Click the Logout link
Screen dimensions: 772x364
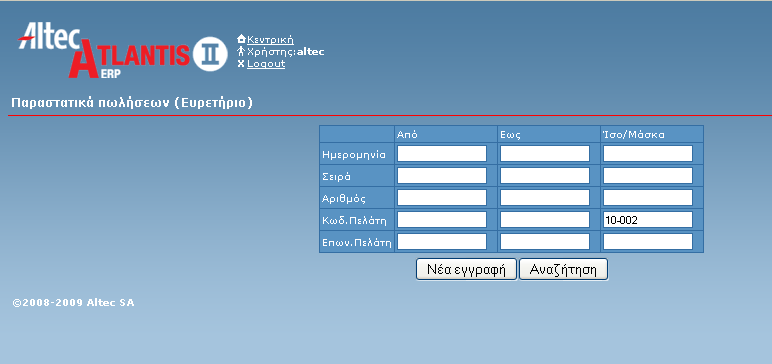click(x=266, y=64)
